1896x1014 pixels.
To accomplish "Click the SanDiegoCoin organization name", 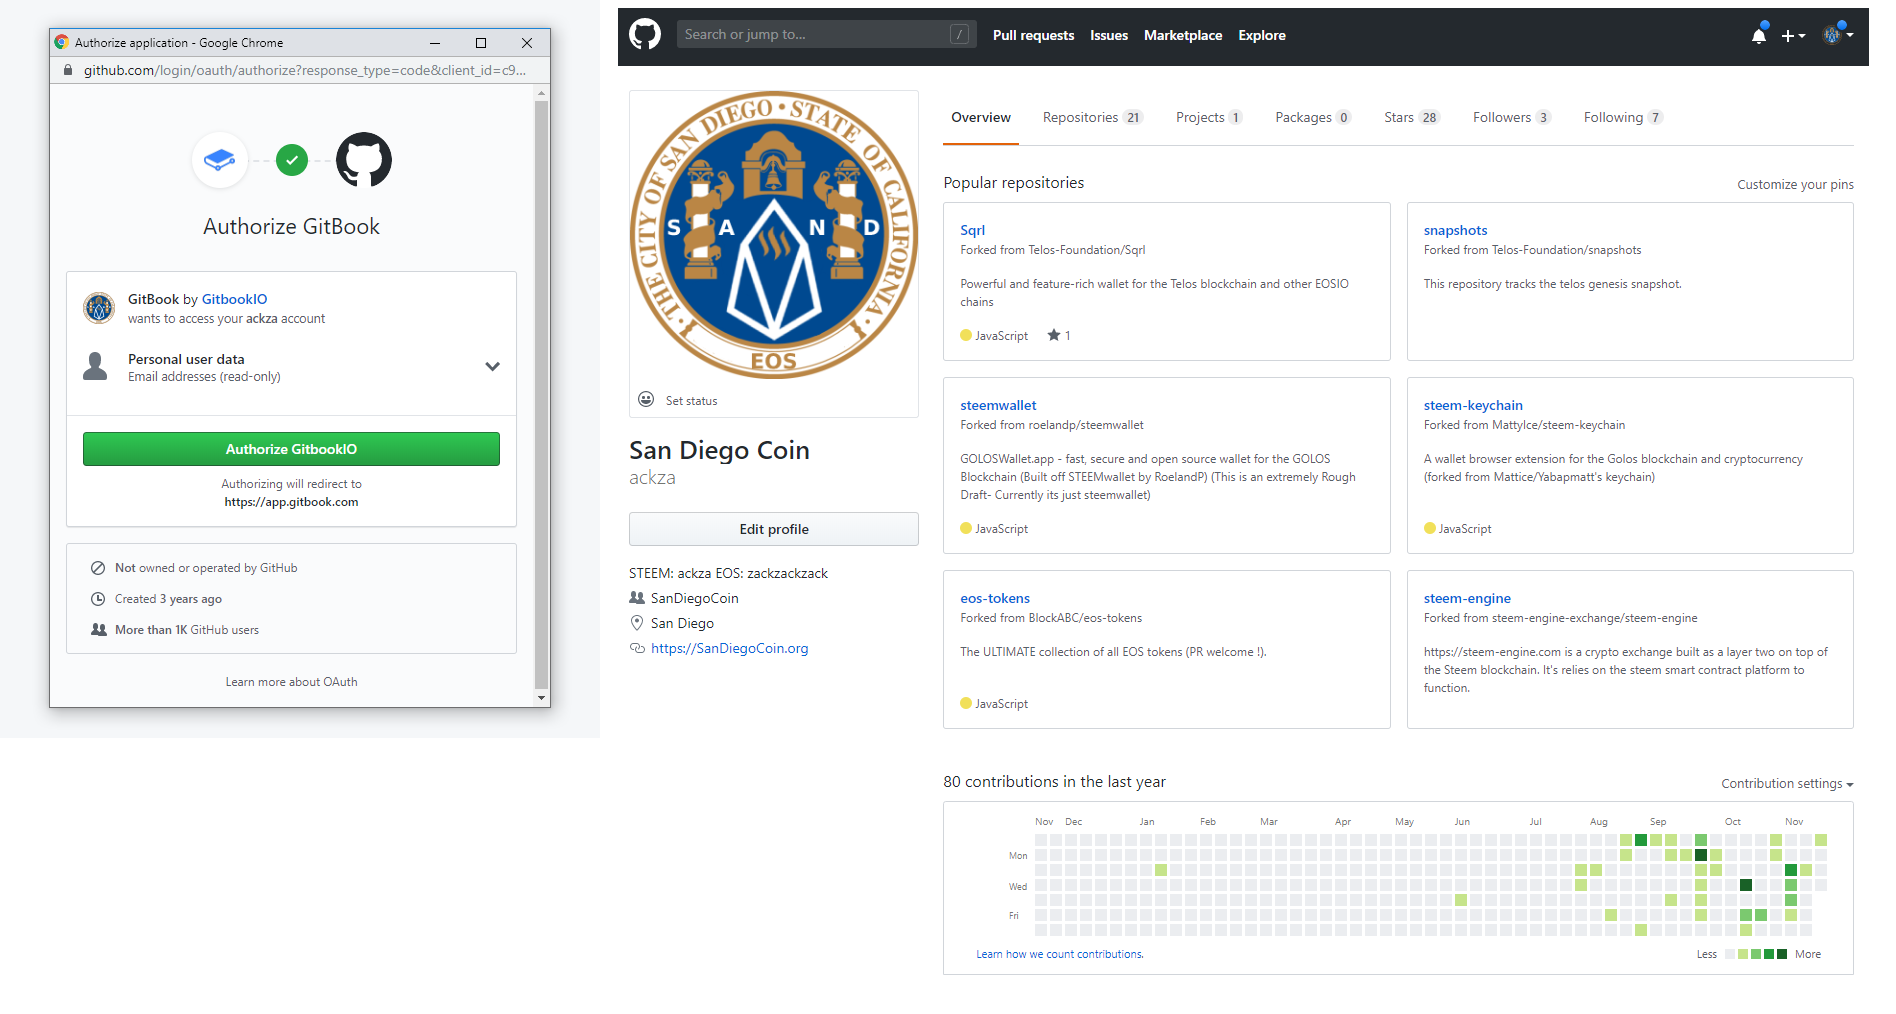I will point(695,598).
